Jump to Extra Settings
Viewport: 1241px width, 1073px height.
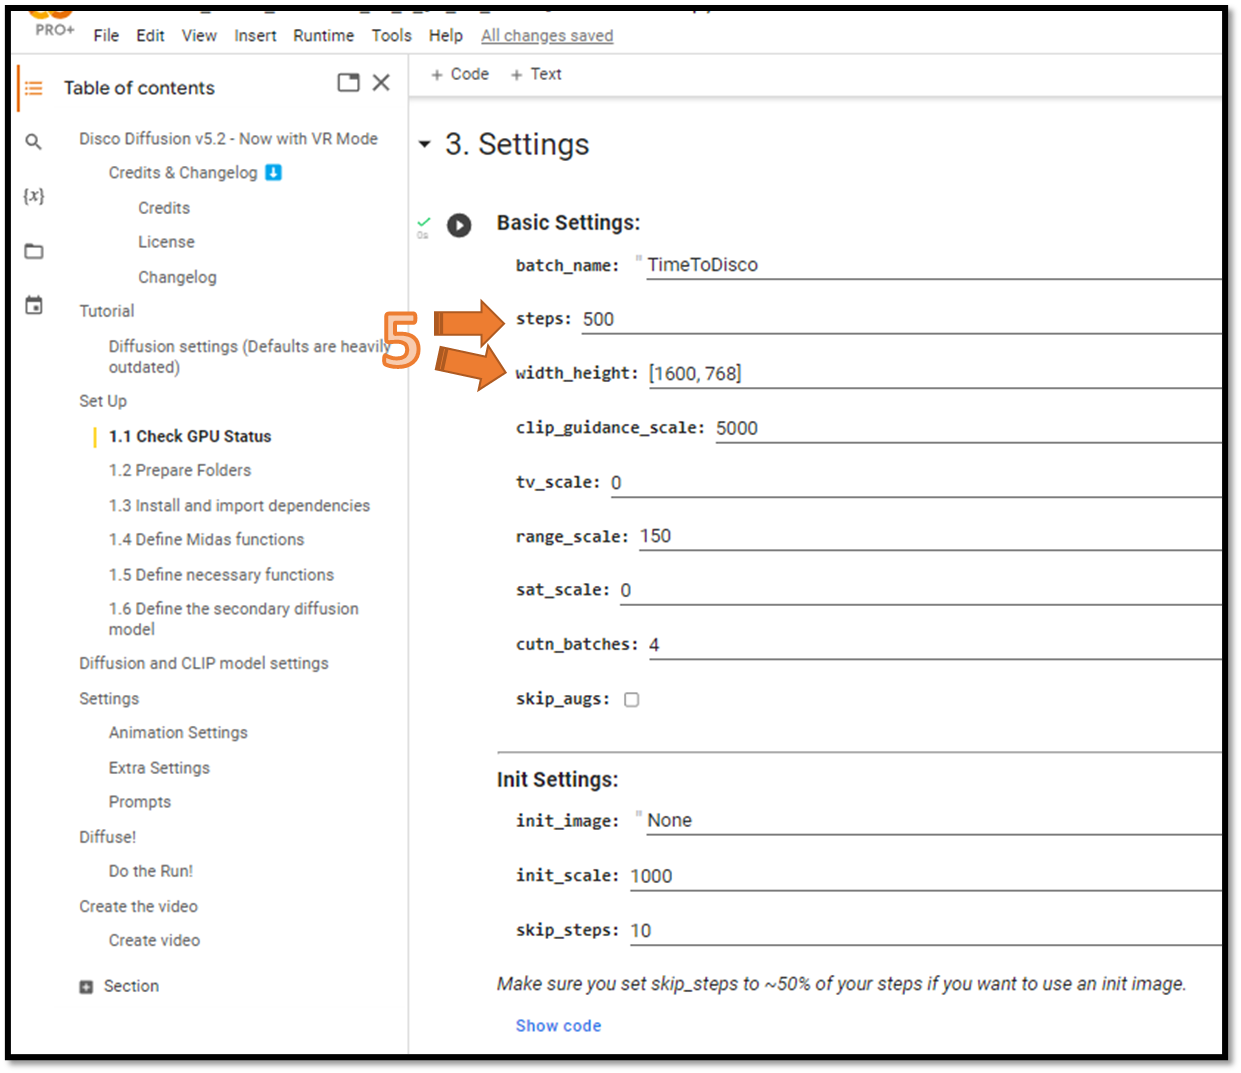coord(159,768)
